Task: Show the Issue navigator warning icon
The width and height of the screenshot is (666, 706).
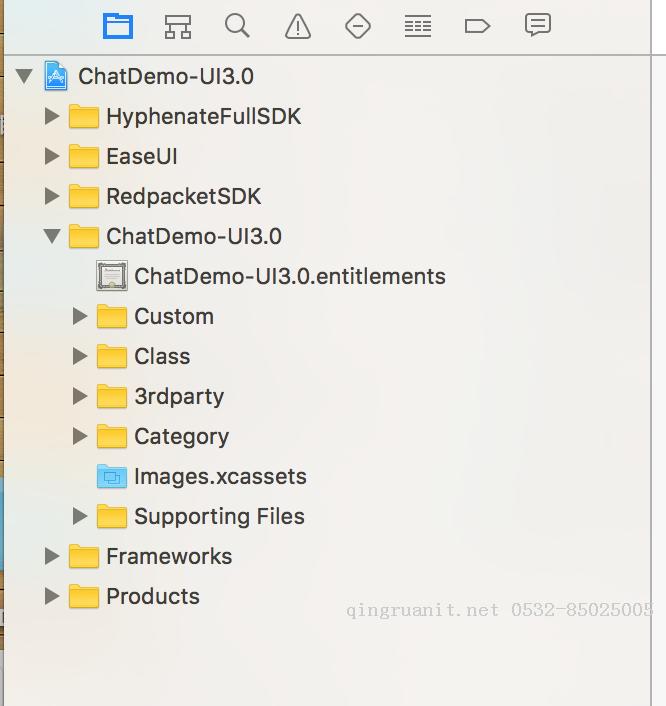Action: coord(298,26)
